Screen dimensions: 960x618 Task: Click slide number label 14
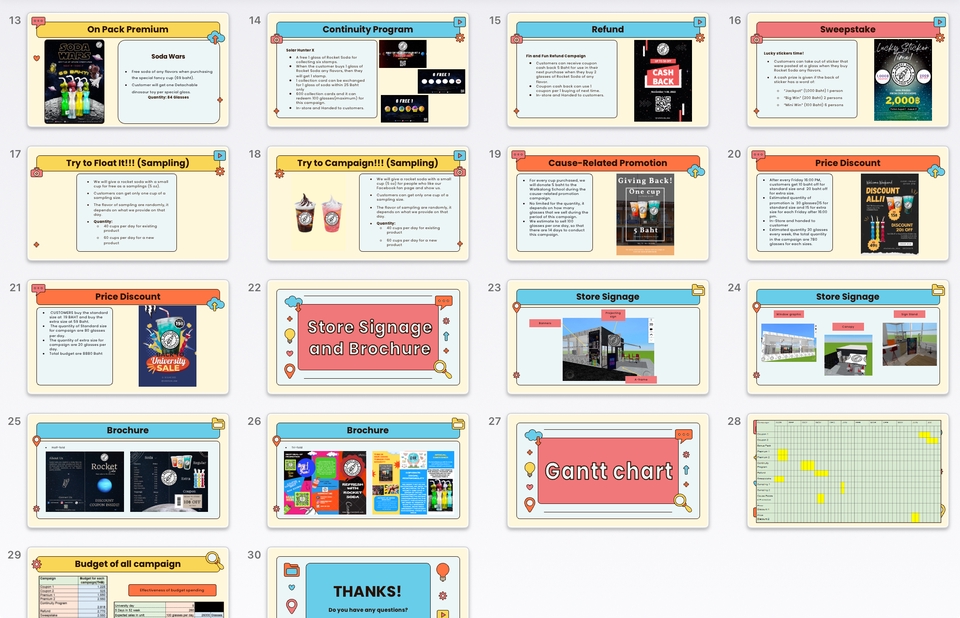[x=255, y=20]
